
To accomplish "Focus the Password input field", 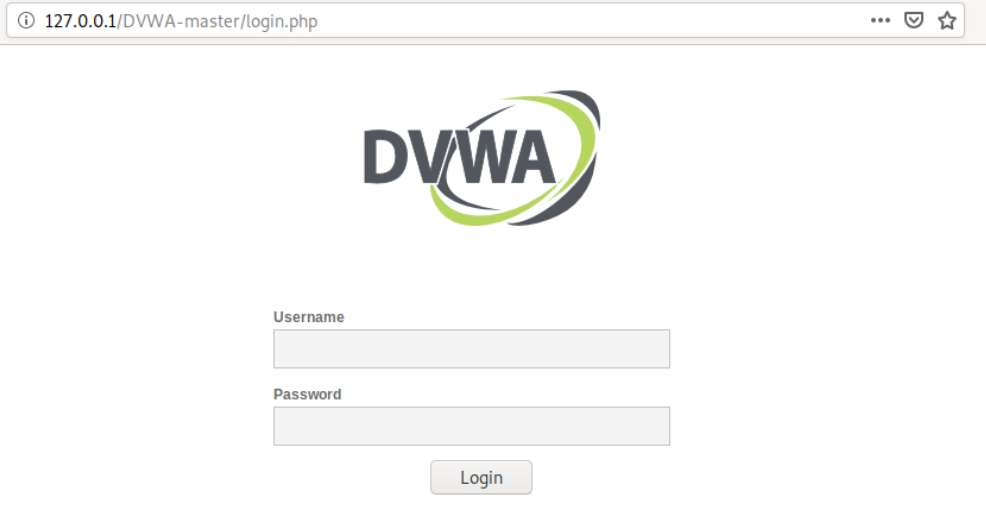I will click(472, 426).
